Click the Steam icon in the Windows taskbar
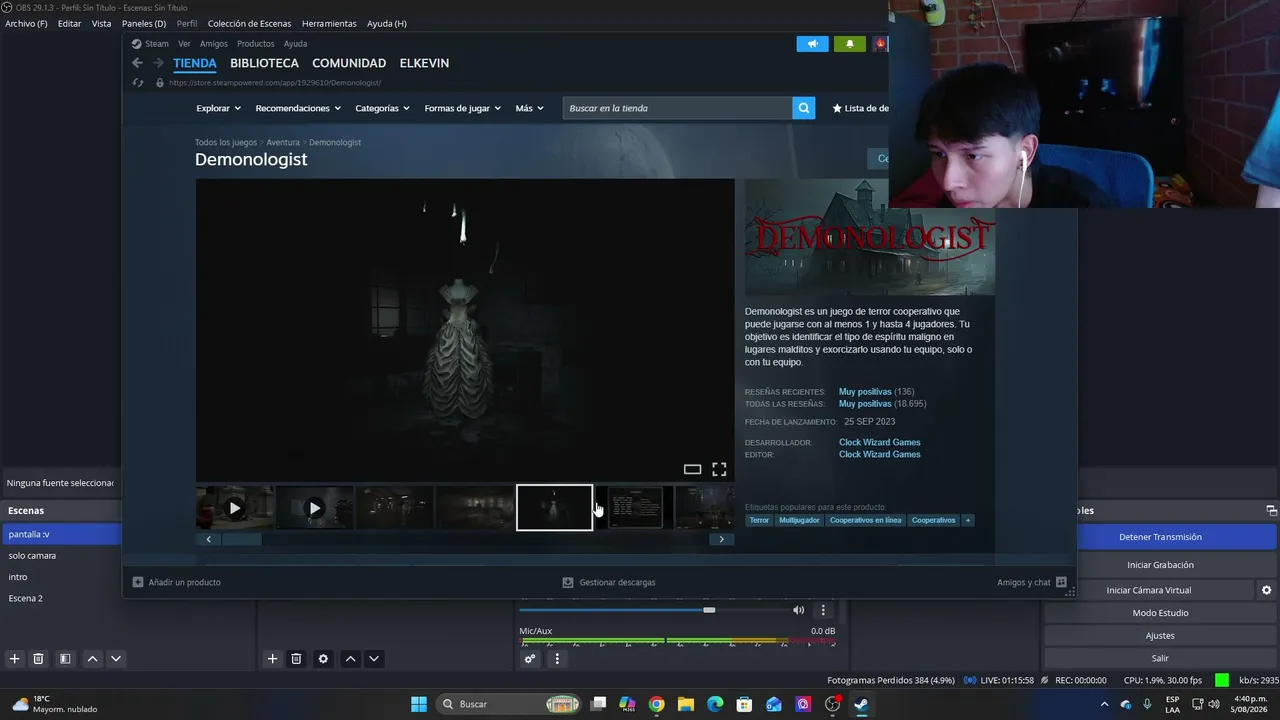 tap(860, 704)
